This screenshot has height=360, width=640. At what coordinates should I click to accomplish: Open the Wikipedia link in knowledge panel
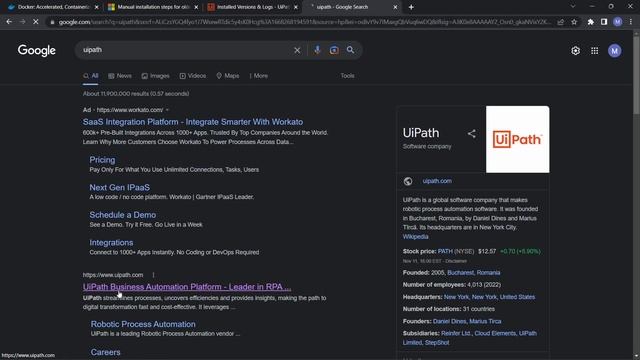pos(416,237)
